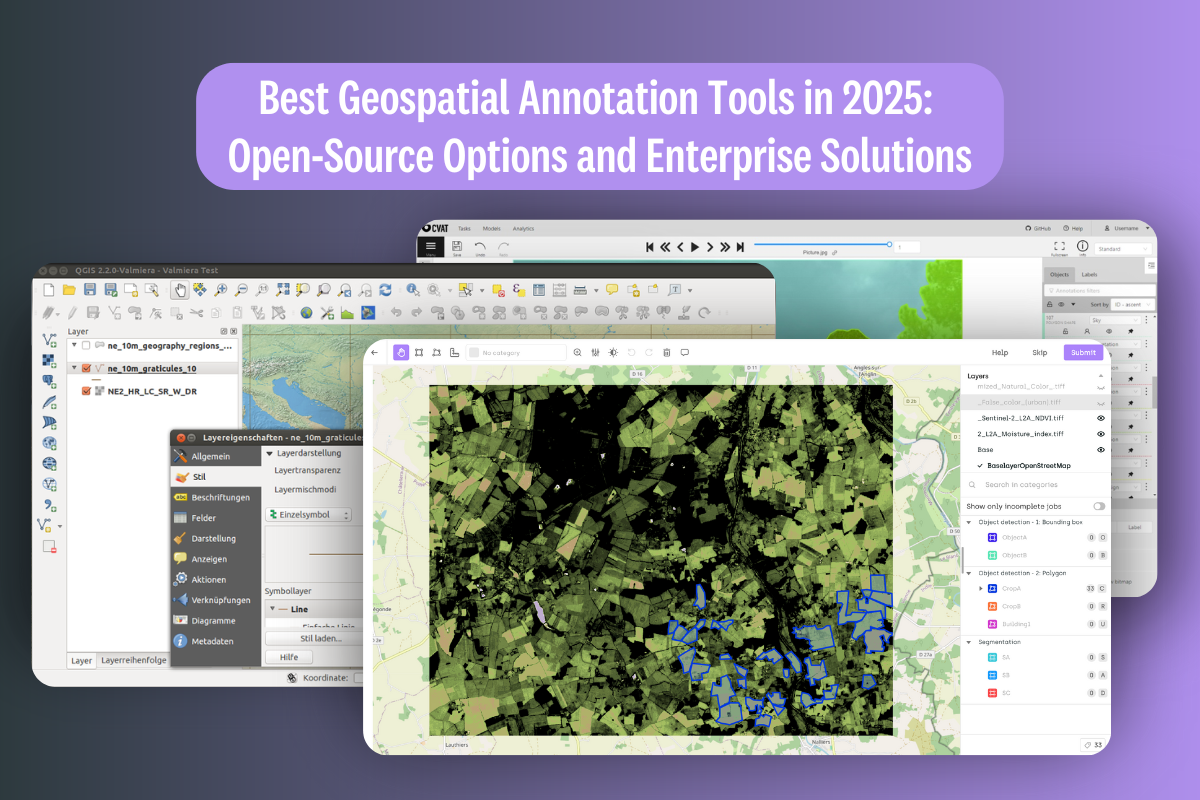Click the image adjustment sliders icon in annotation toolbar
Screen dimensions: 1200x800
[x=596, y=352]
